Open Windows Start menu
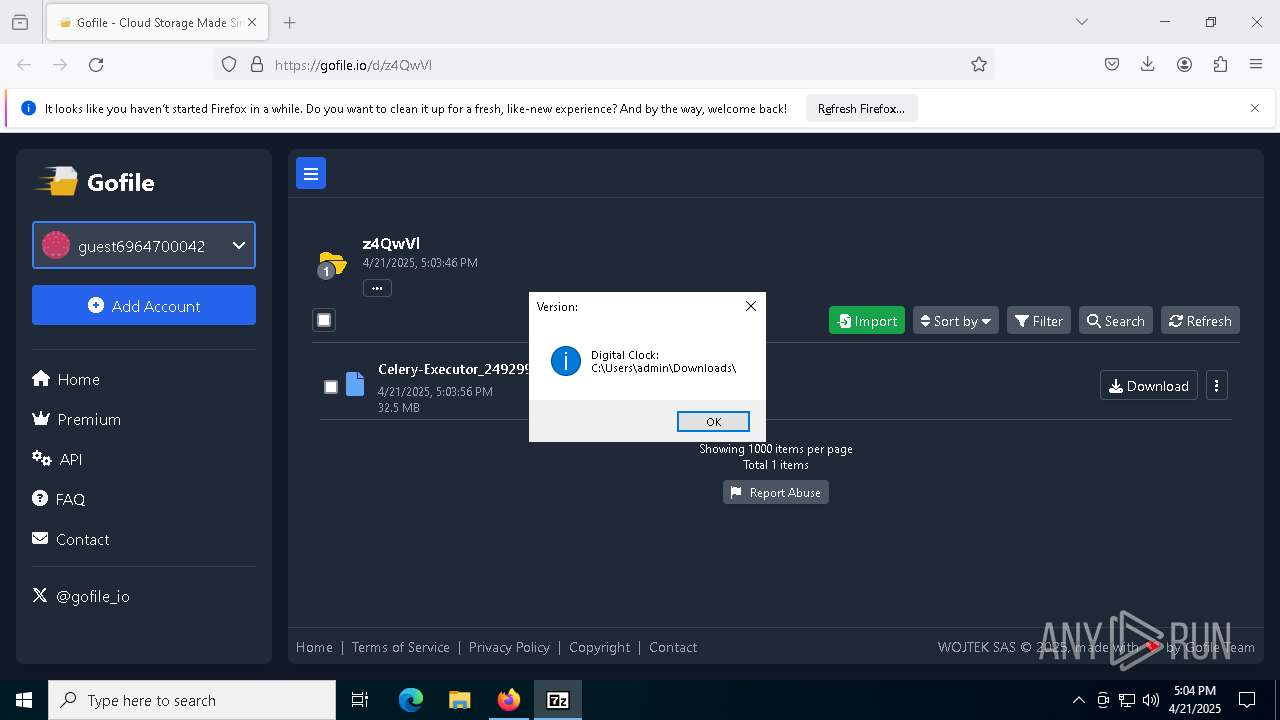 point(24,700)
